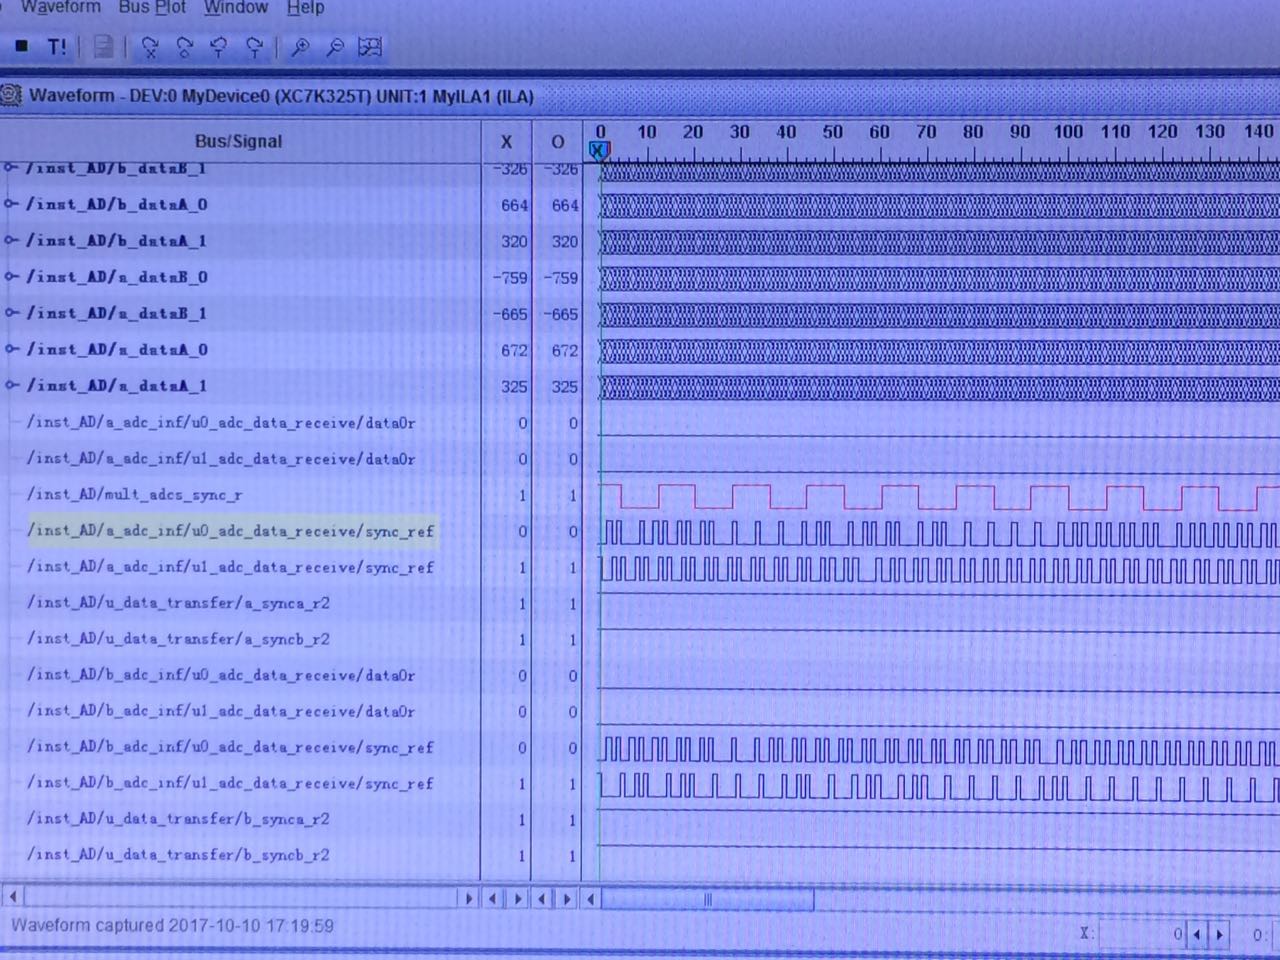
Task: Click the time ruler at sample 100
Action: coord(1068,132)
